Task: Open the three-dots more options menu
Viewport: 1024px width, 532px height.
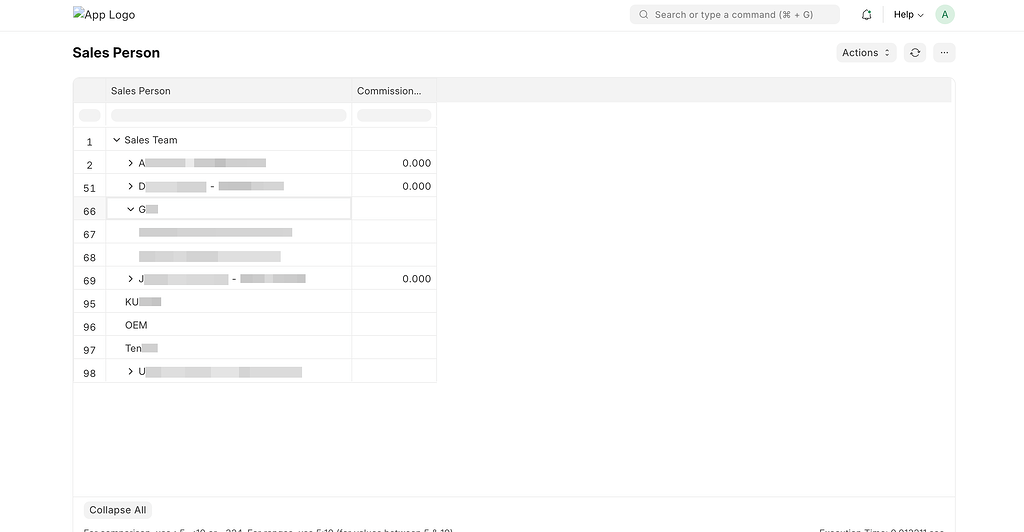Action: coord(944,53)
